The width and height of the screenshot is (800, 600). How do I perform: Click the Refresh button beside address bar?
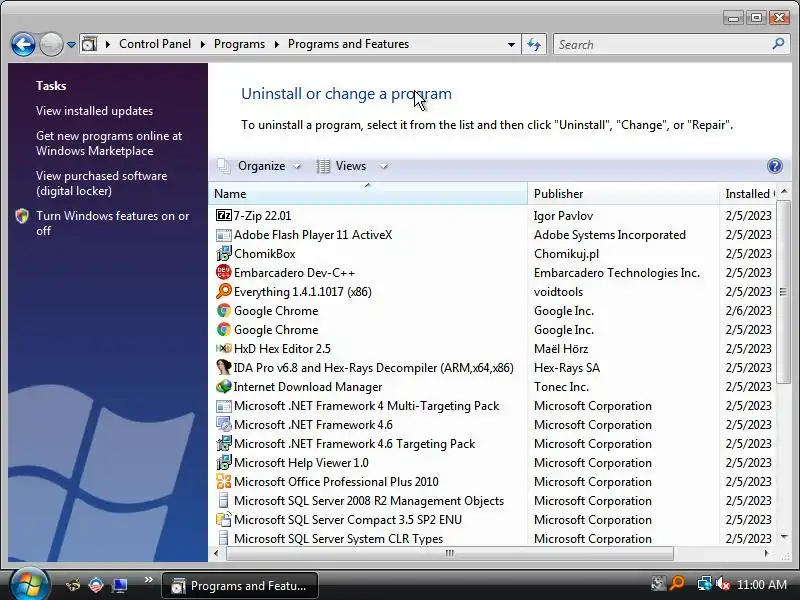point(534,44)
